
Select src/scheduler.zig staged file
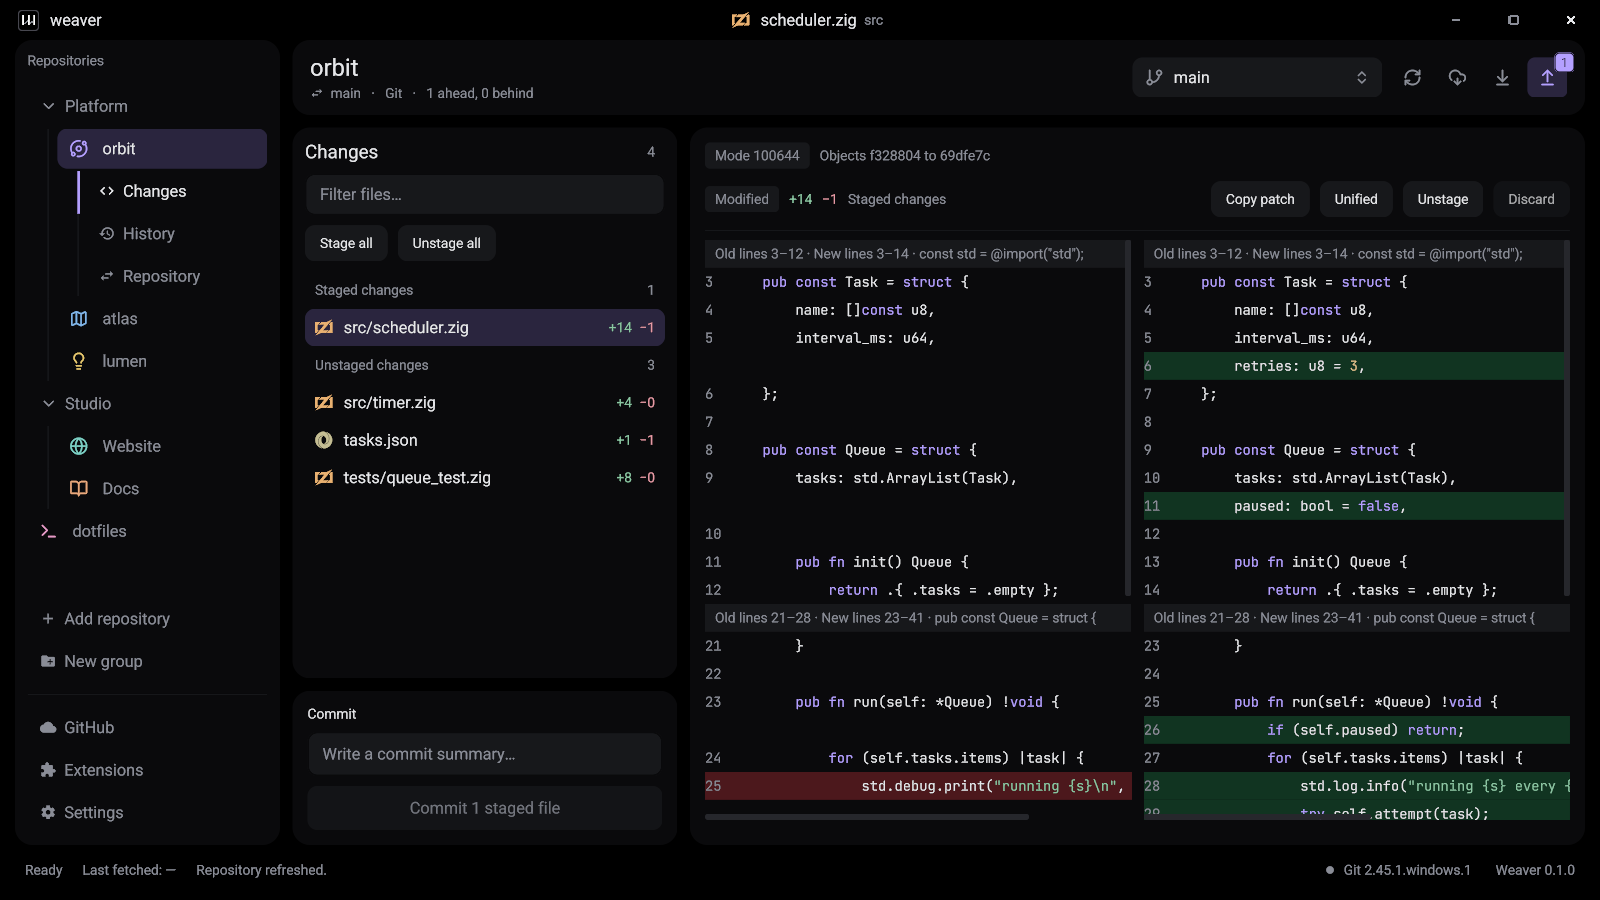(x=485, y=327)
